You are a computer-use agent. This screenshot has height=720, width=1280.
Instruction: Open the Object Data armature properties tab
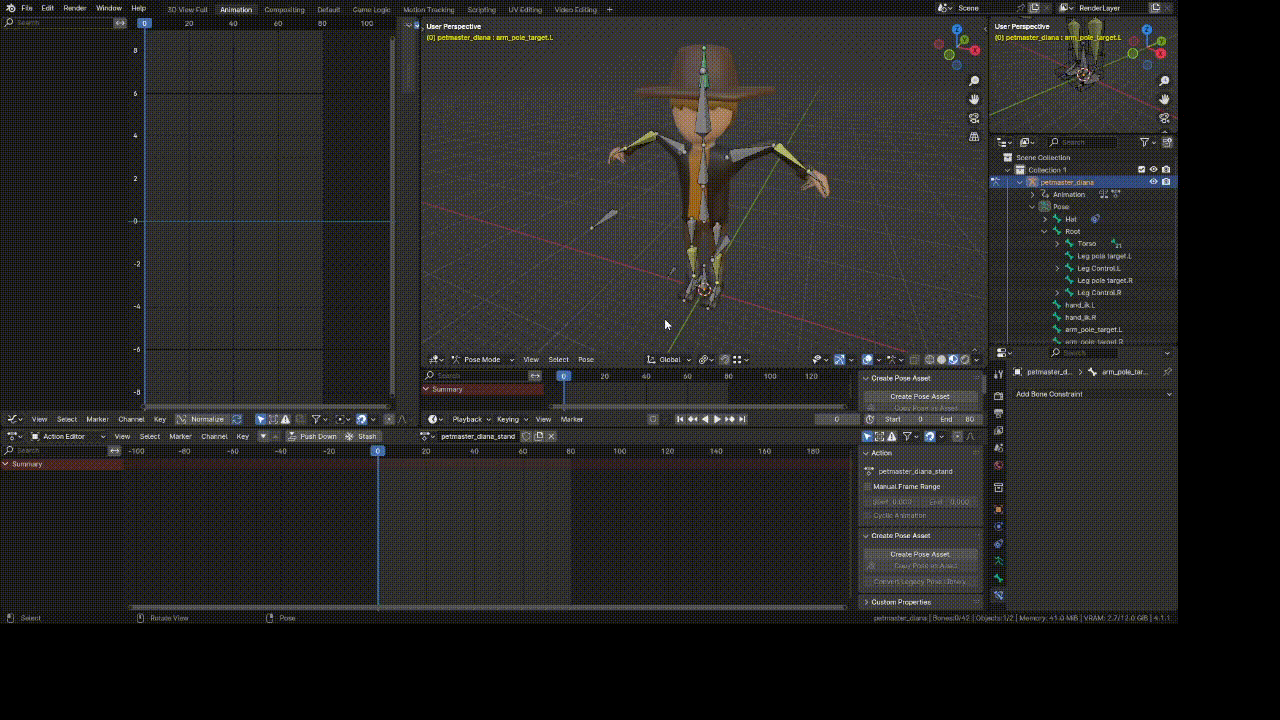998,561
